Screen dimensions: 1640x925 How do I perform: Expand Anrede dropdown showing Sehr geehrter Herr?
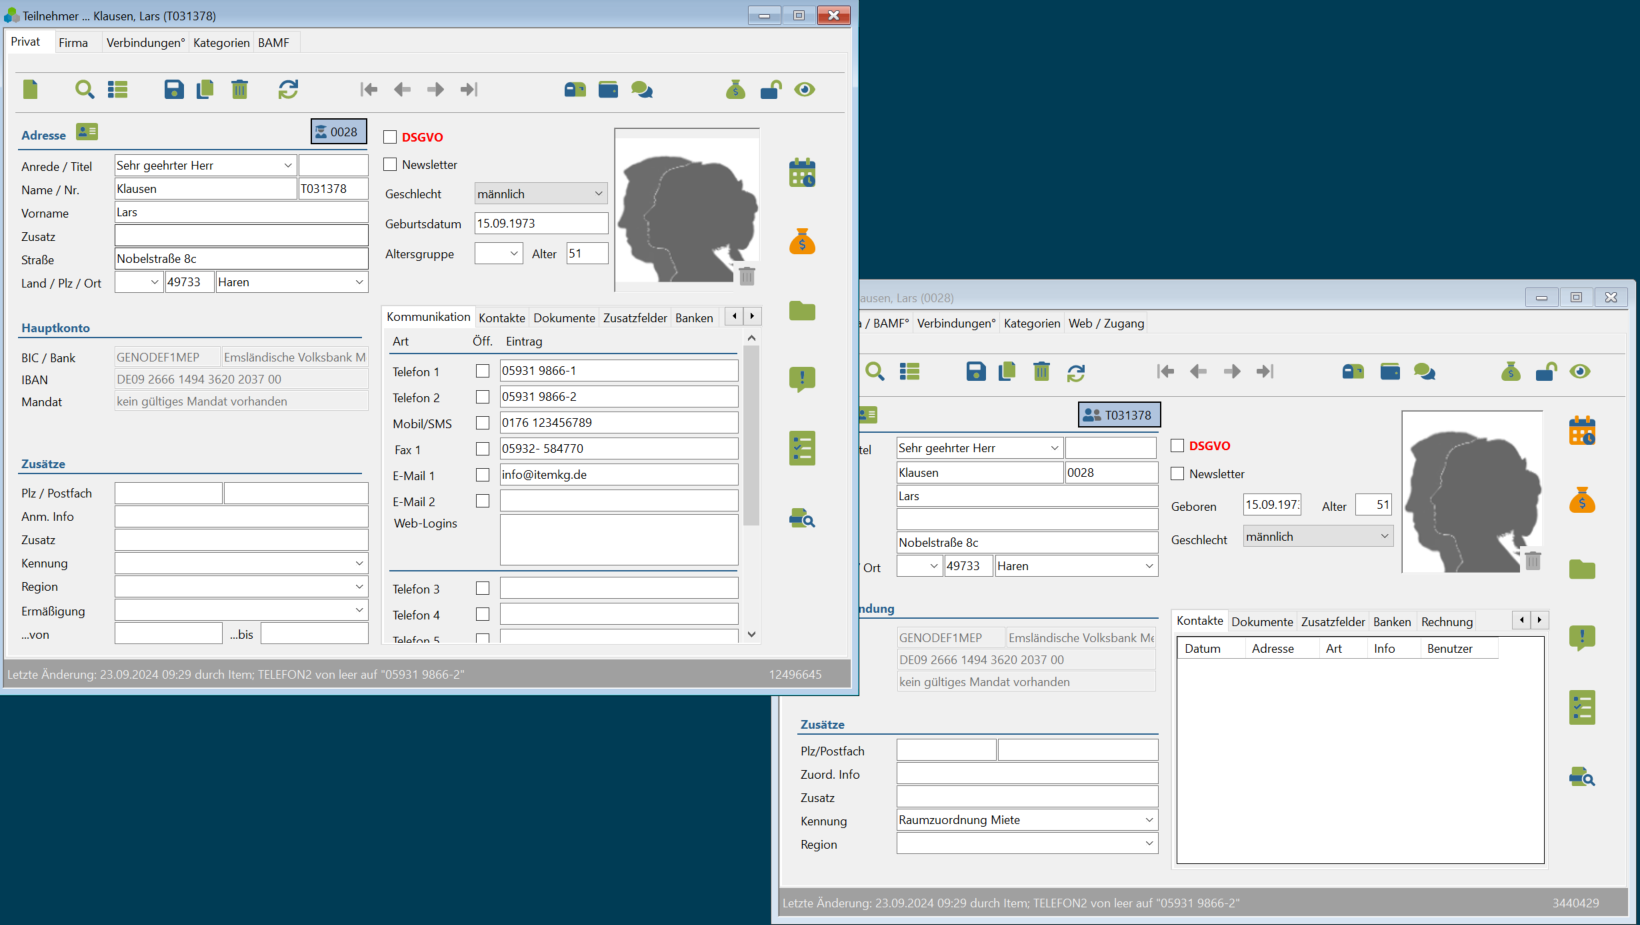click(287, 165)
